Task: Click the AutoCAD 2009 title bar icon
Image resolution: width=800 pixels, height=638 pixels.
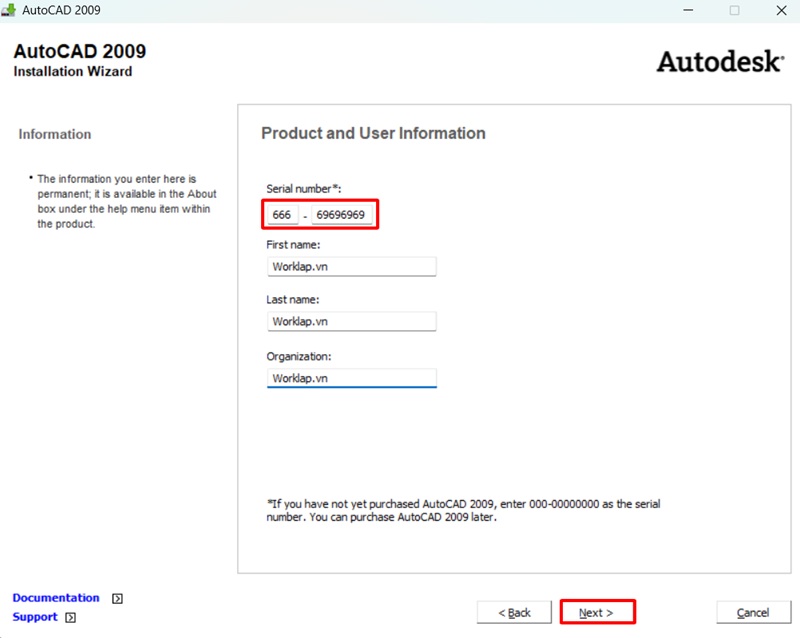Action: (x=11, y=11)
